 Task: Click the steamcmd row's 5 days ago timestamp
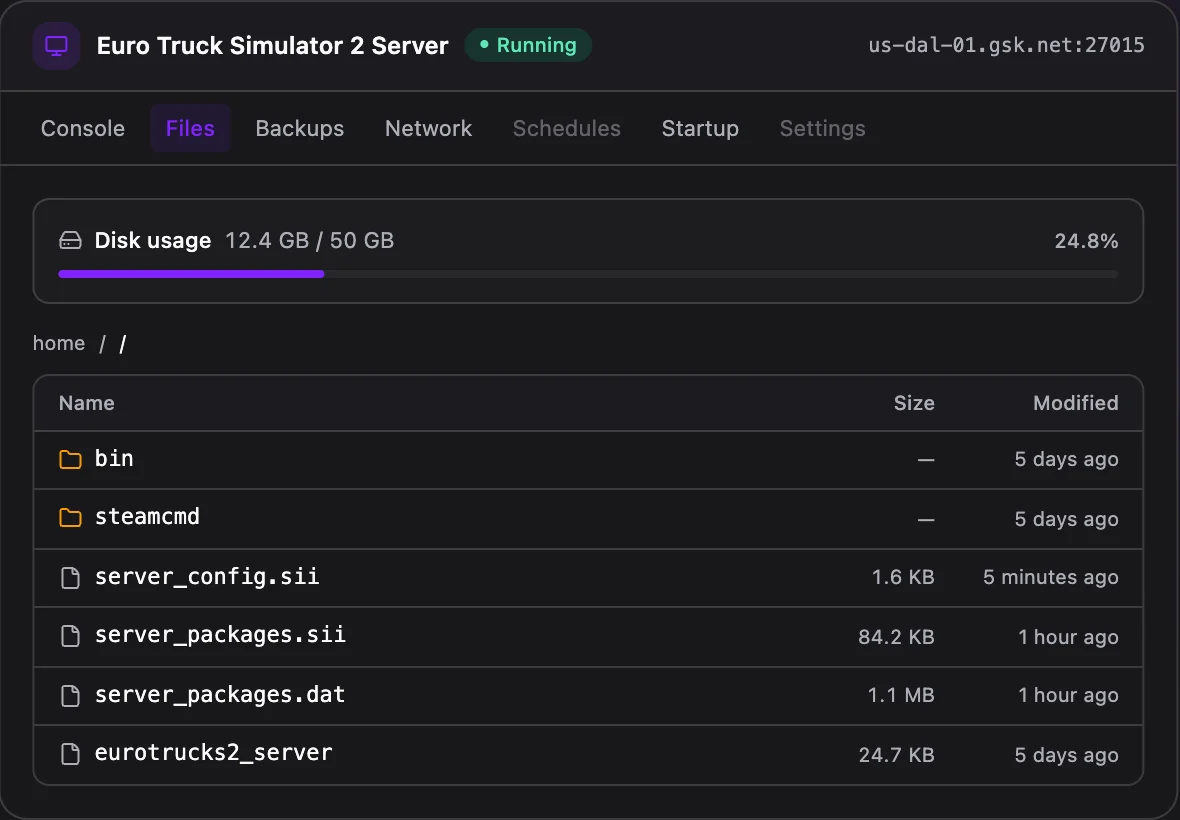coord(1066,519)
